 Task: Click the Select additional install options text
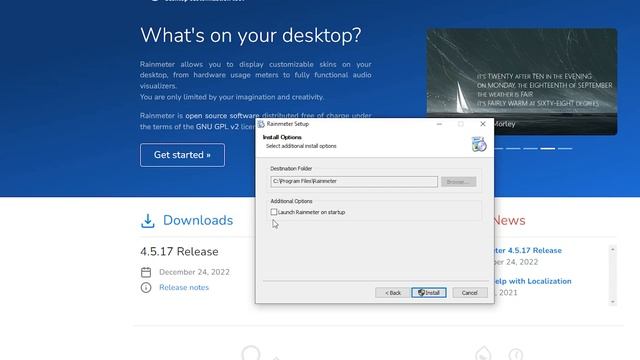pos(301,146)
